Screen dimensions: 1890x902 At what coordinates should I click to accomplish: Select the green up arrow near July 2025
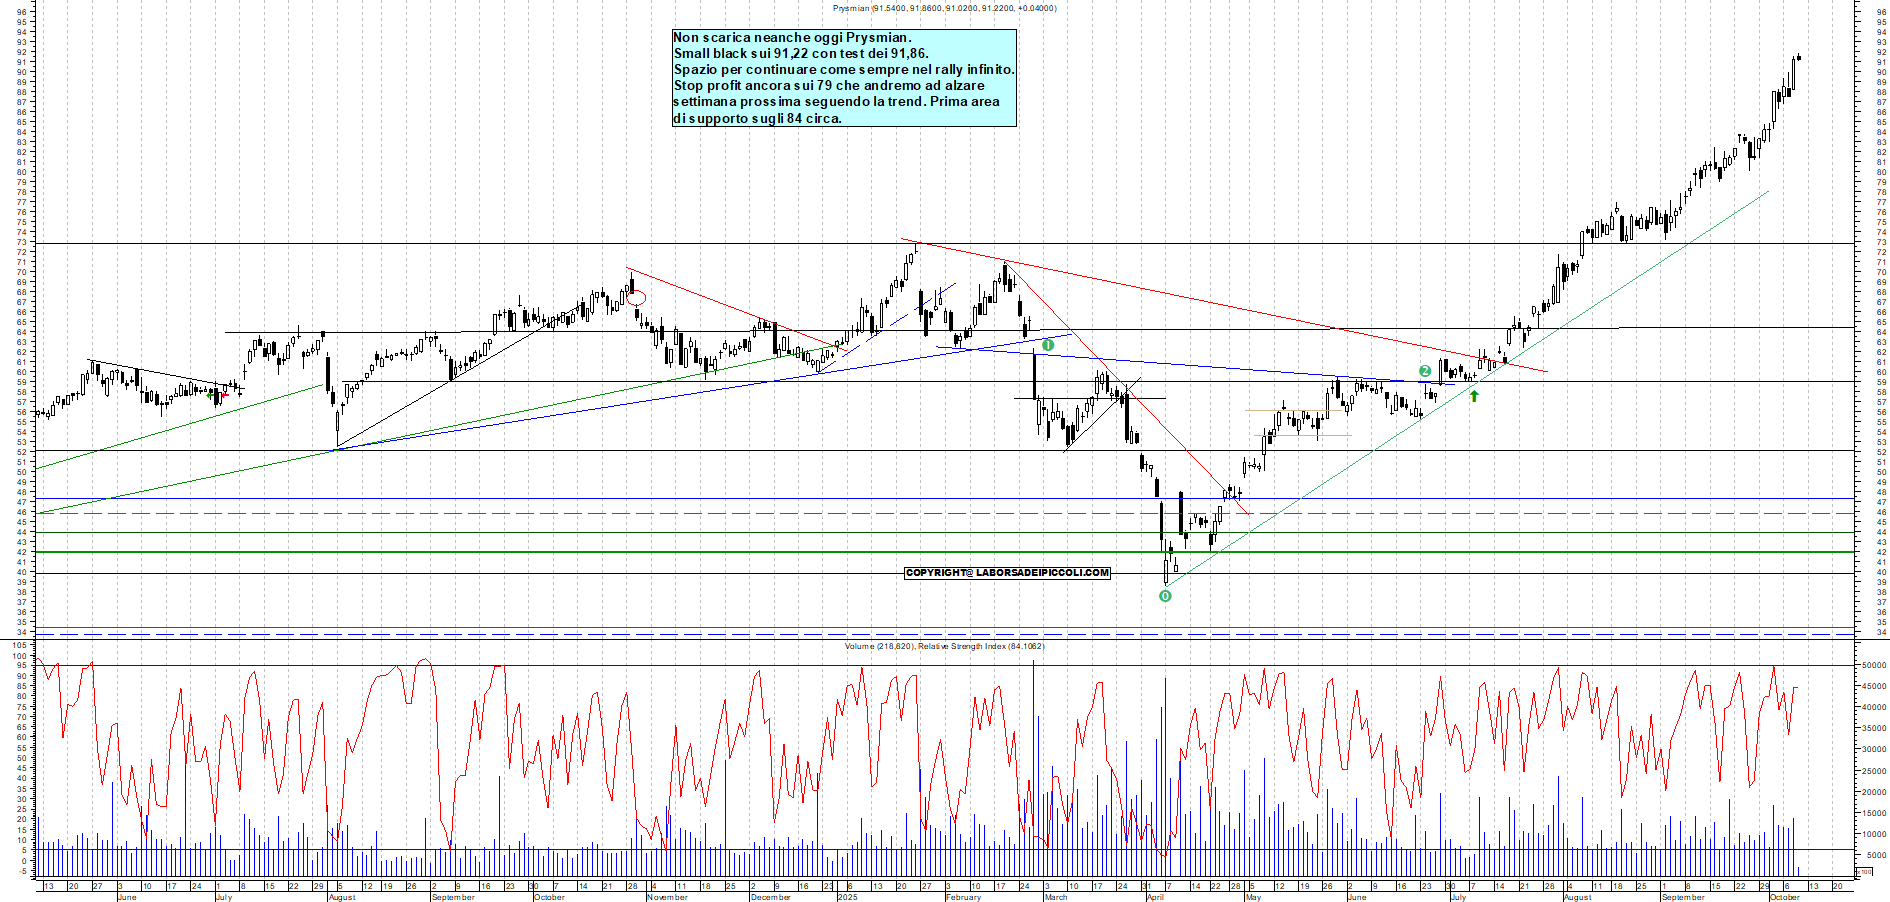(x=1474, y=396)
